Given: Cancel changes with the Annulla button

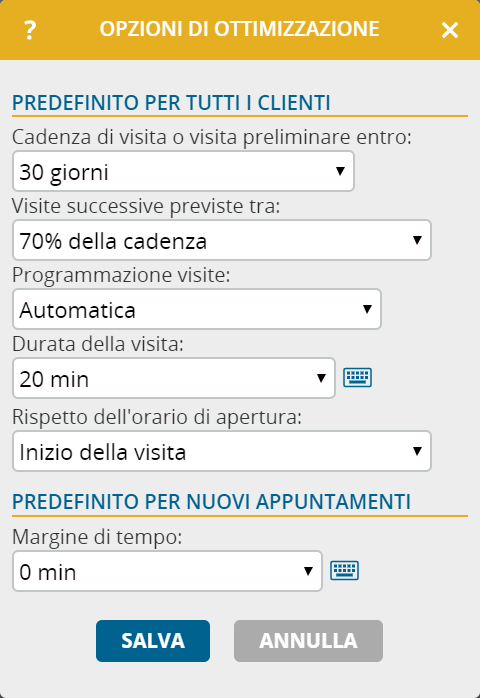Looking at the screenshot, I should coord(308,641).
